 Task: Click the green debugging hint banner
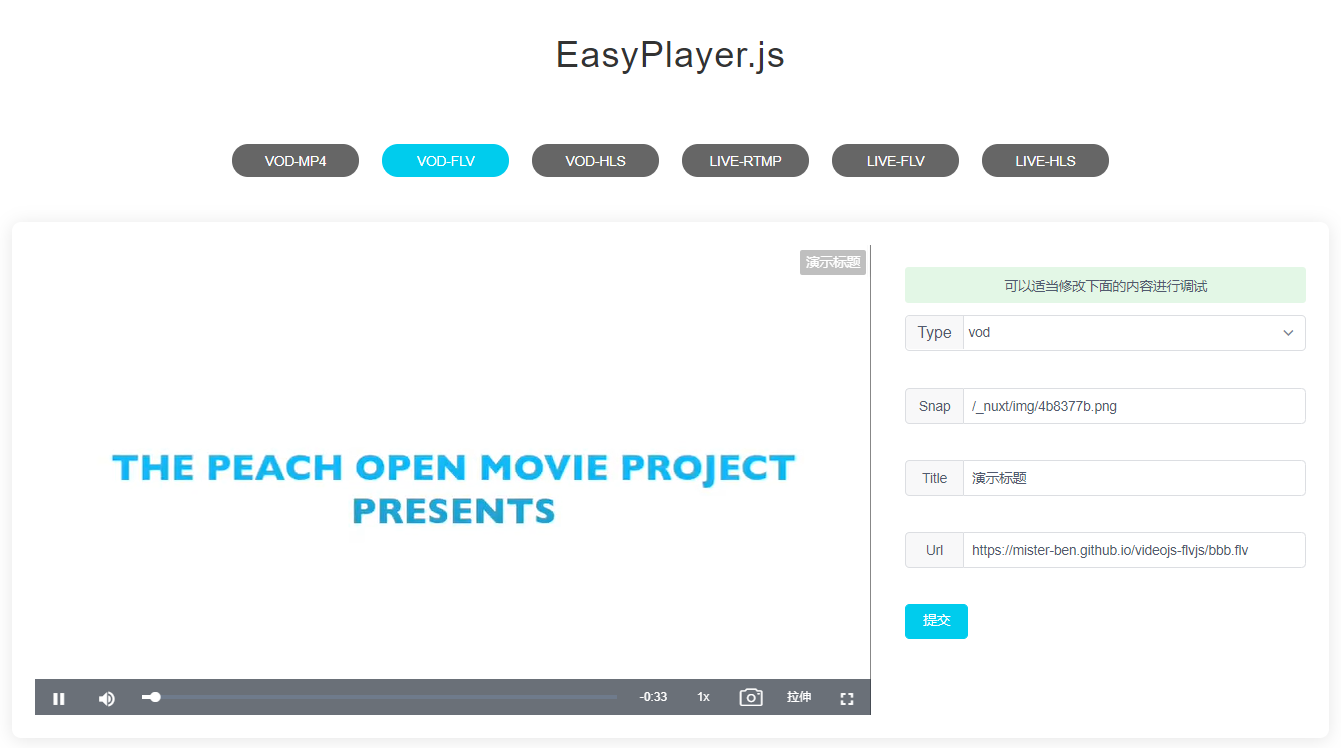1105,285
